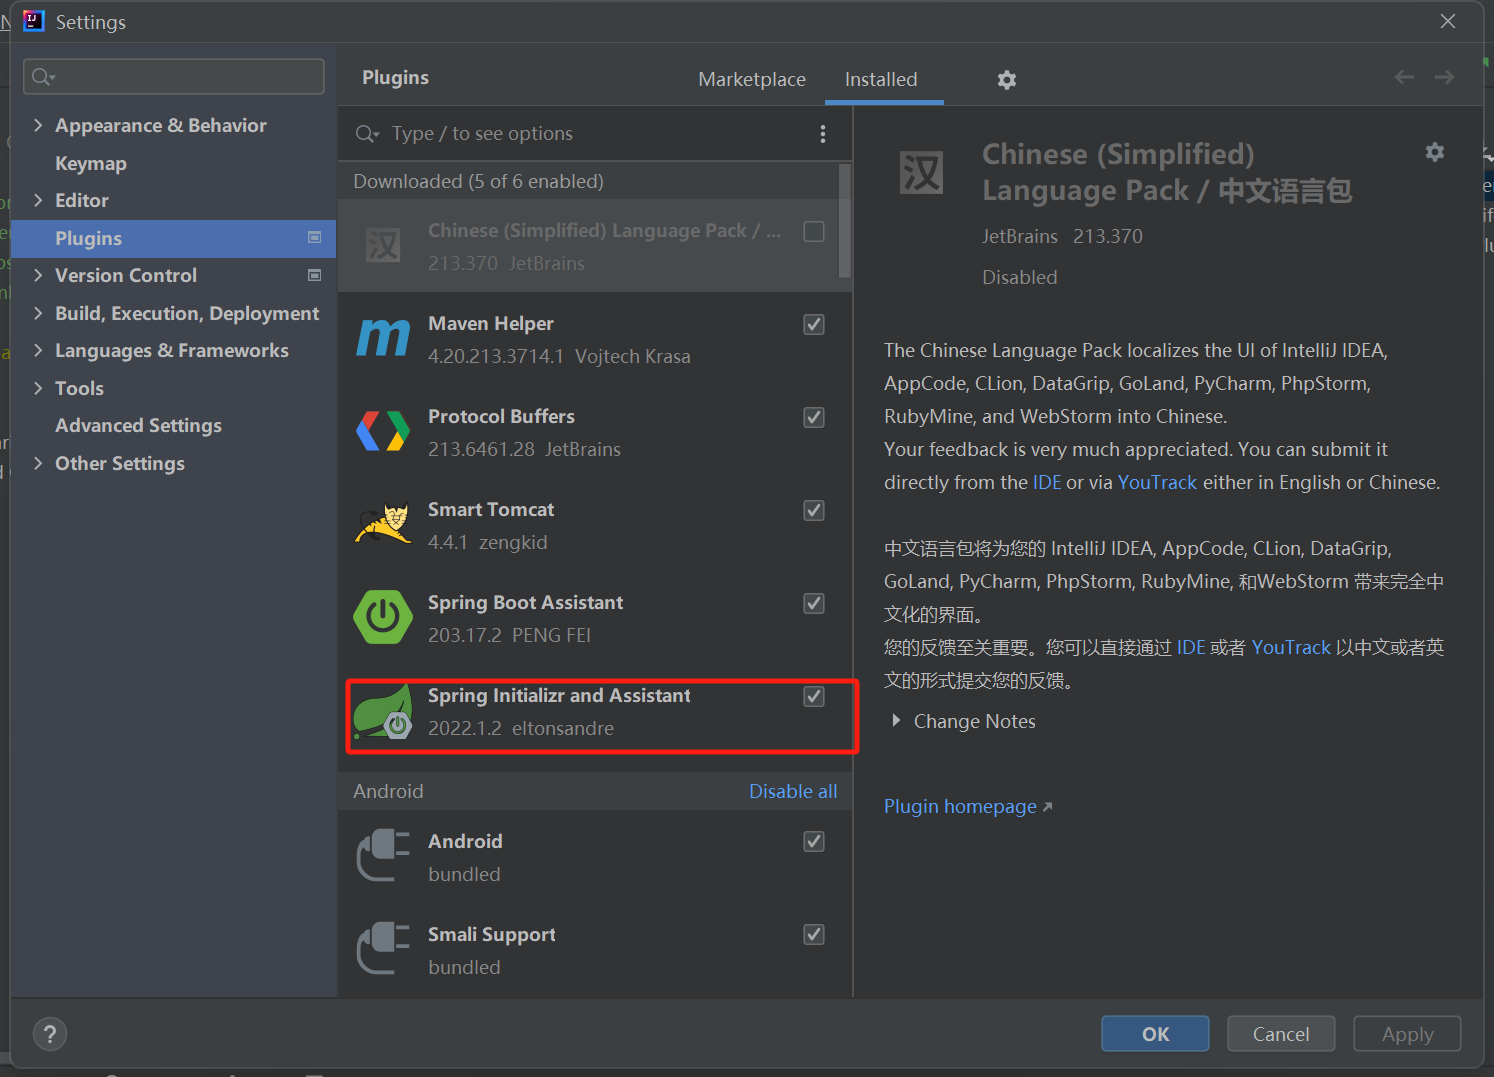The height and width of the screenshot is (1077, 1494).
Task: Expand Languages & Frameworks
Action: 38,350
